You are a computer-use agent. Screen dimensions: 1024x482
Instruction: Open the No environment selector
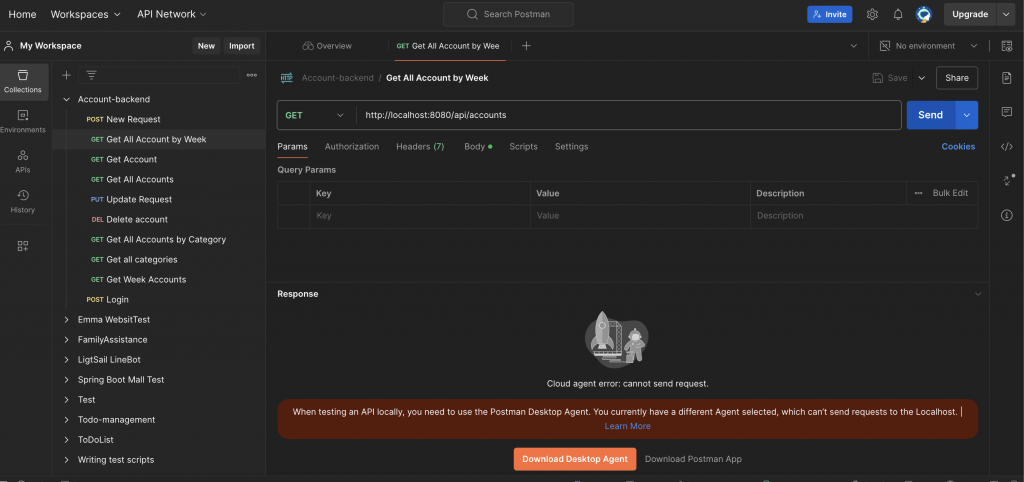click(x=928, y=46)
